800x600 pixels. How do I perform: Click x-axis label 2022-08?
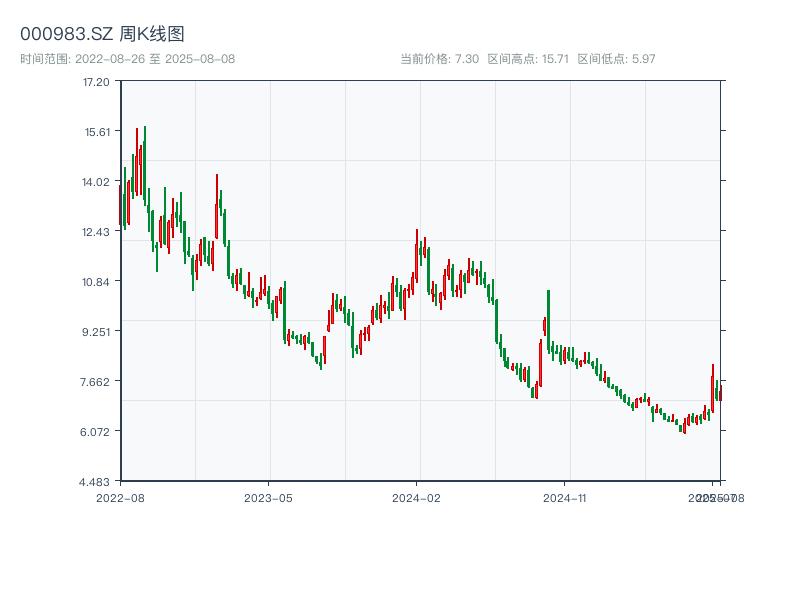[x=120, y=498]
